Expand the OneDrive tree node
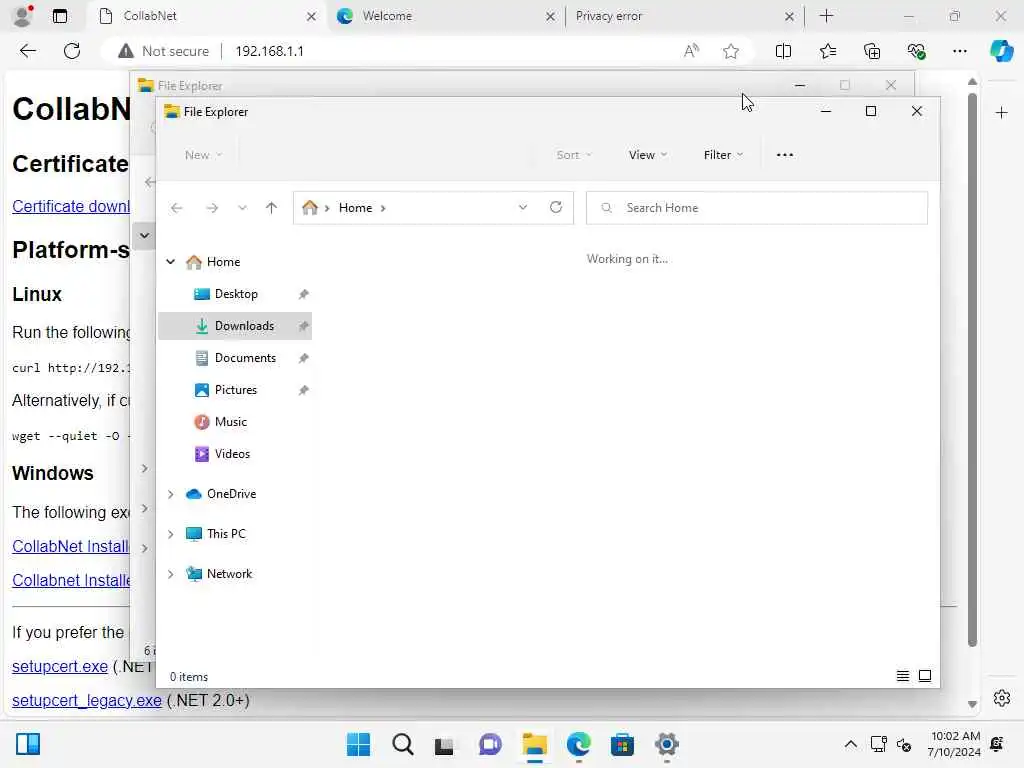This screenshot has height=768, width=1024. tap(170, 494)
